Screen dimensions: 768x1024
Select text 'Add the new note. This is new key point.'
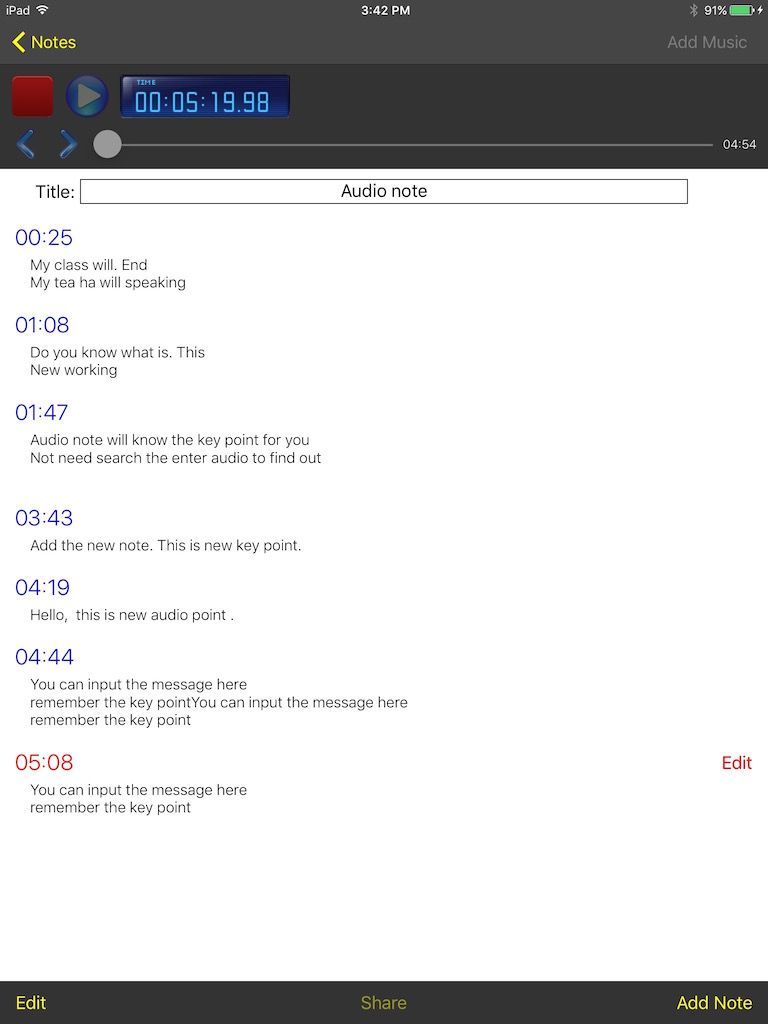coord(166,545)
